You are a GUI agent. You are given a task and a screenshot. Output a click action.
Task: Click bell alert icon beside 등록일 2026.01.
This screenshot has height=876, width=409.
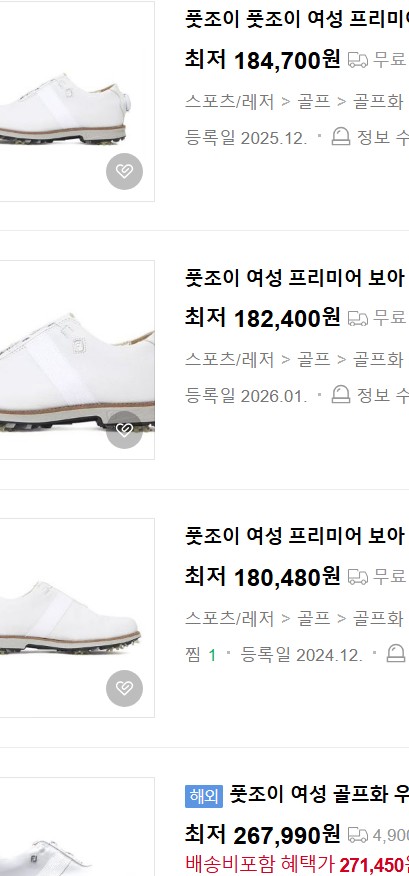pos(341,394)
